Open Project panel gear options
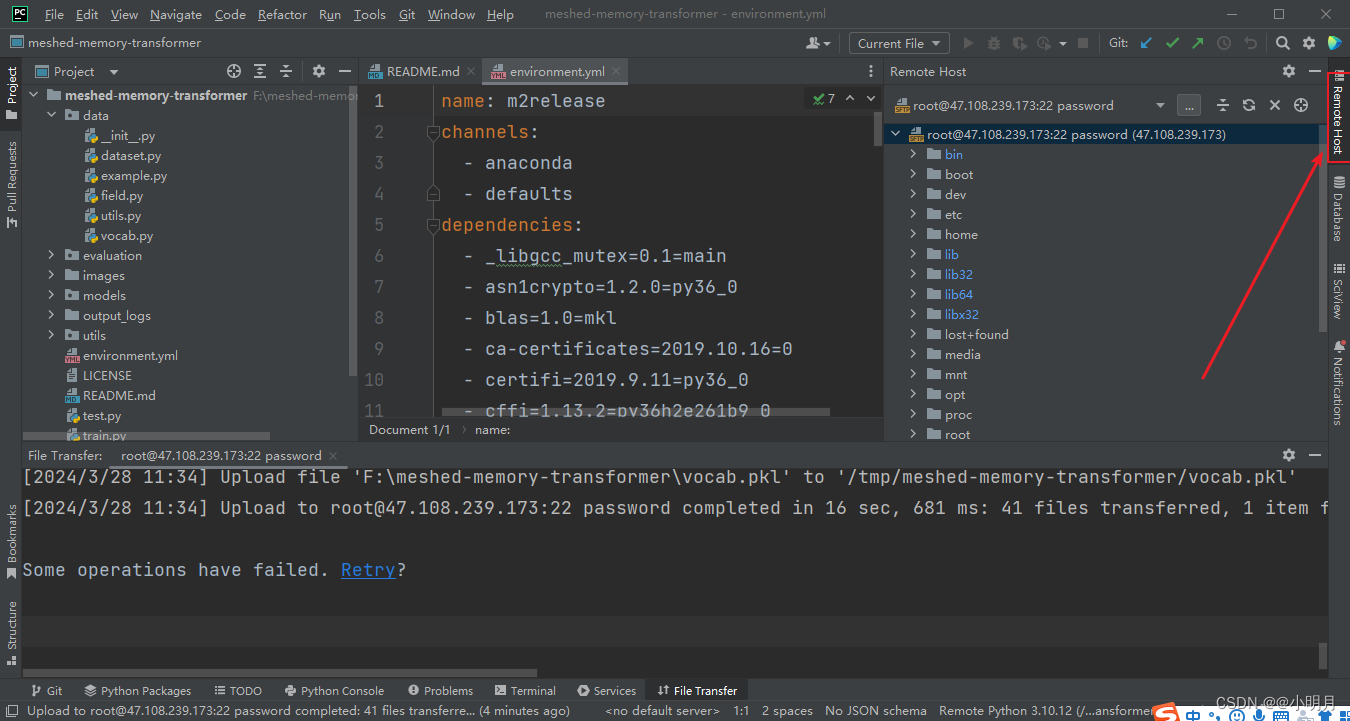Image resolution: width=1350 pixels, height=721 pixels. point(319,71)
